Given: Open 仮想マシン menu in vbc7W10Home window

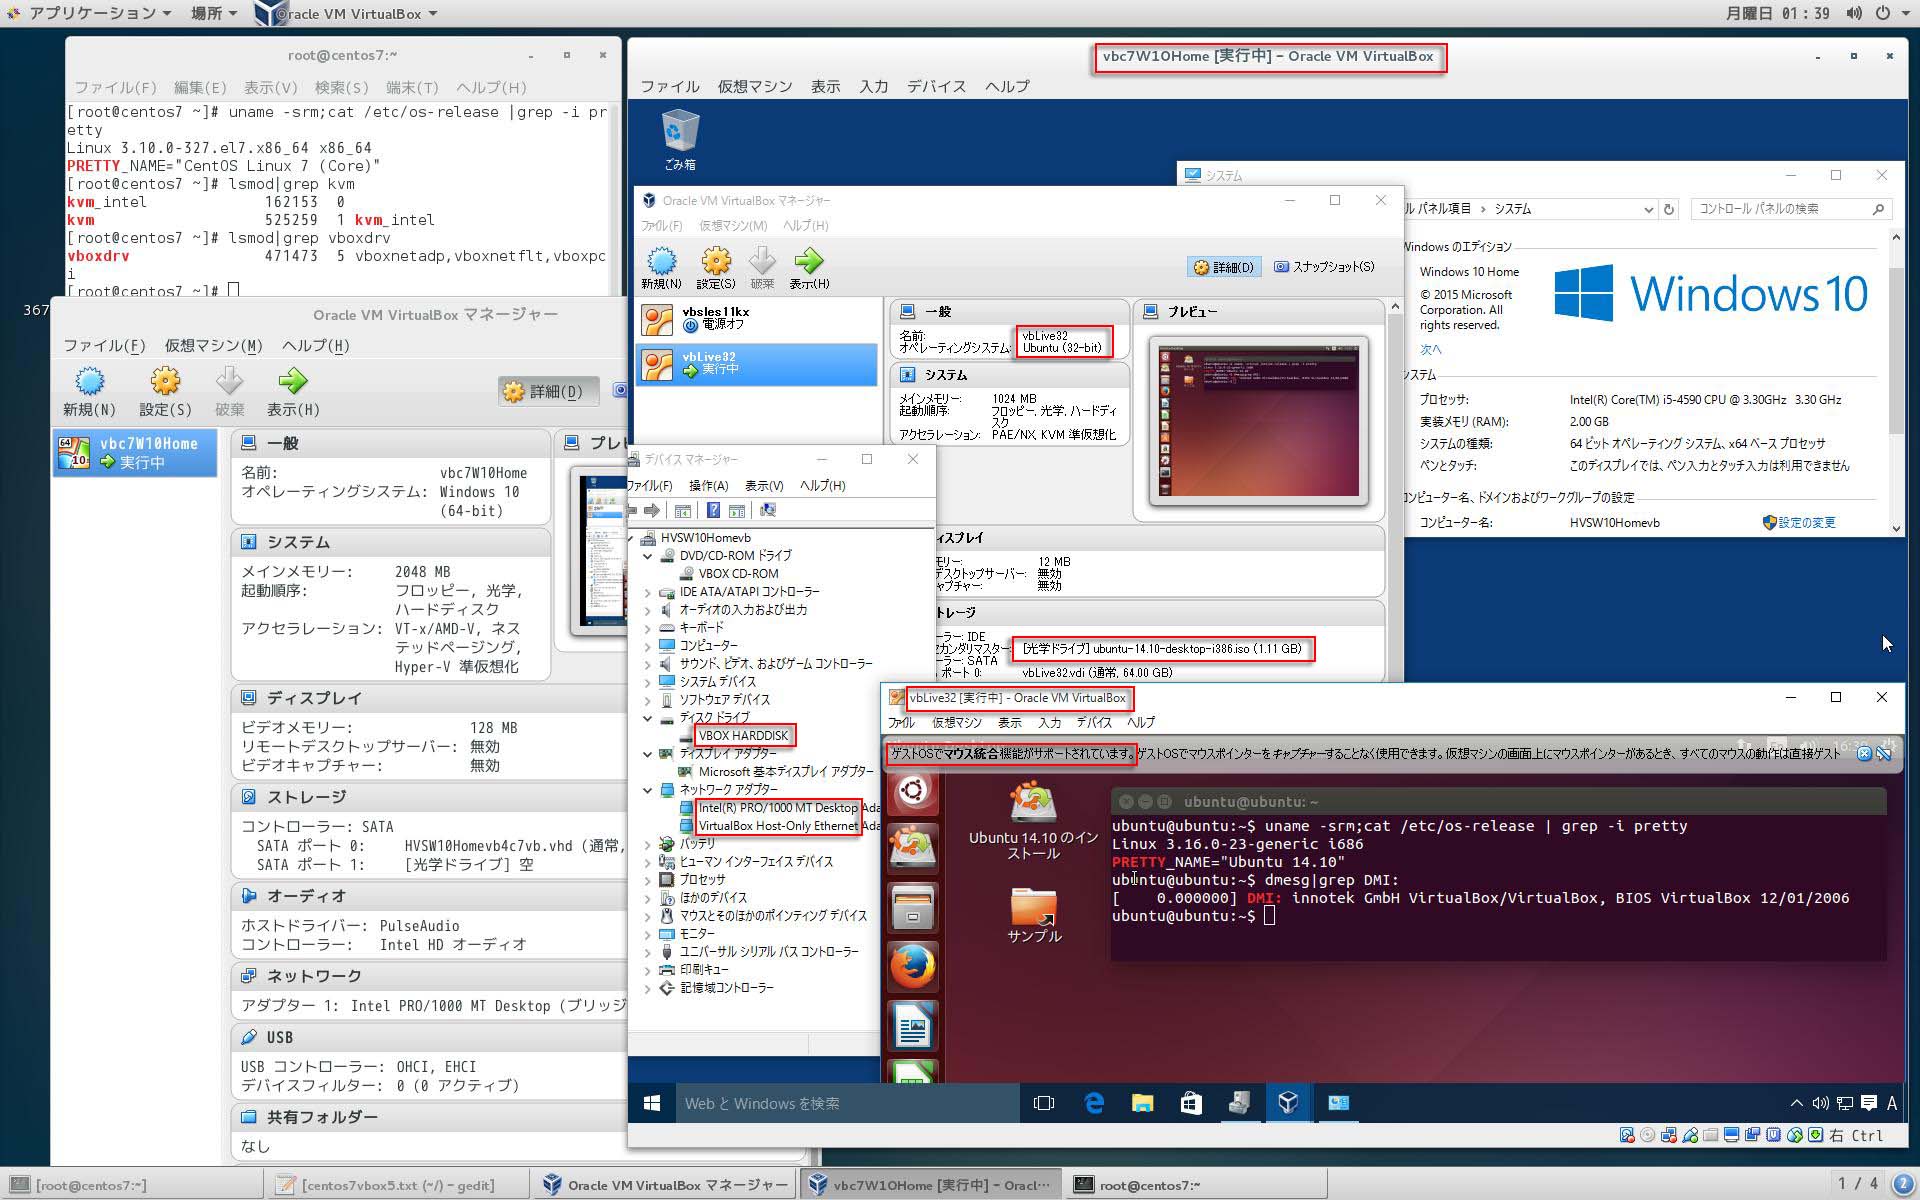Looking at the screenshot, I should coord(755,86).
